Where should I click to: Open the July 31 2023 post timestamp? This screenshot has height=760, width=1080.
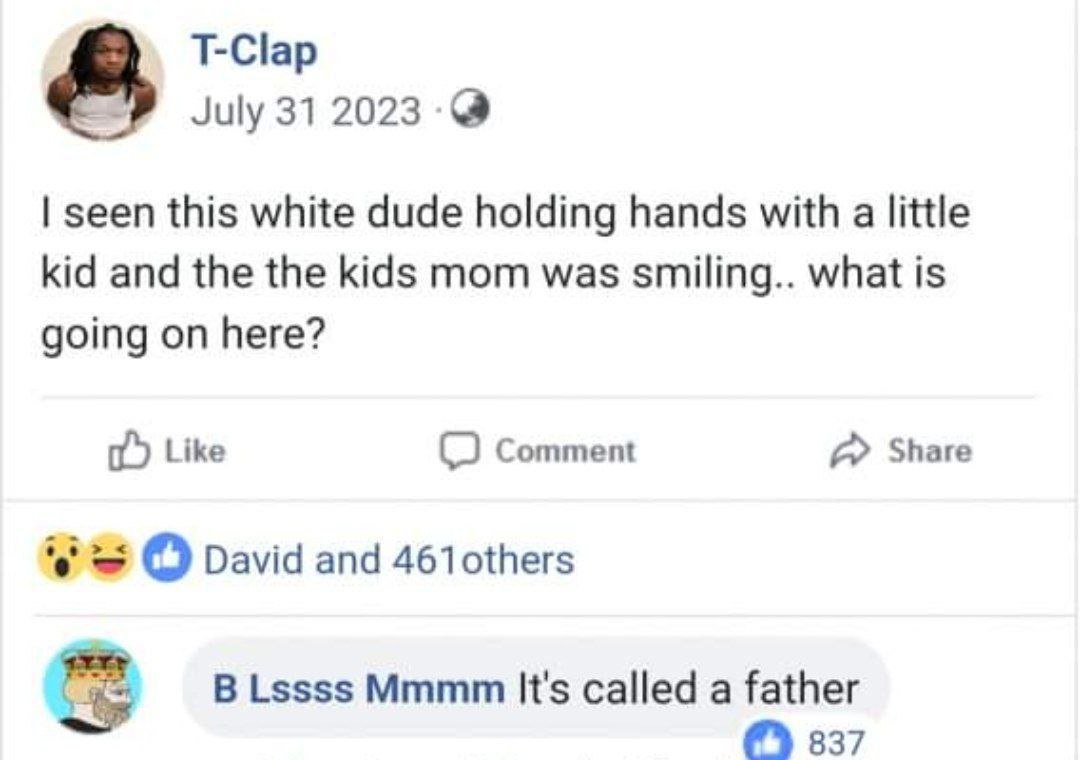pyautogui.click(x=305, y=111)
